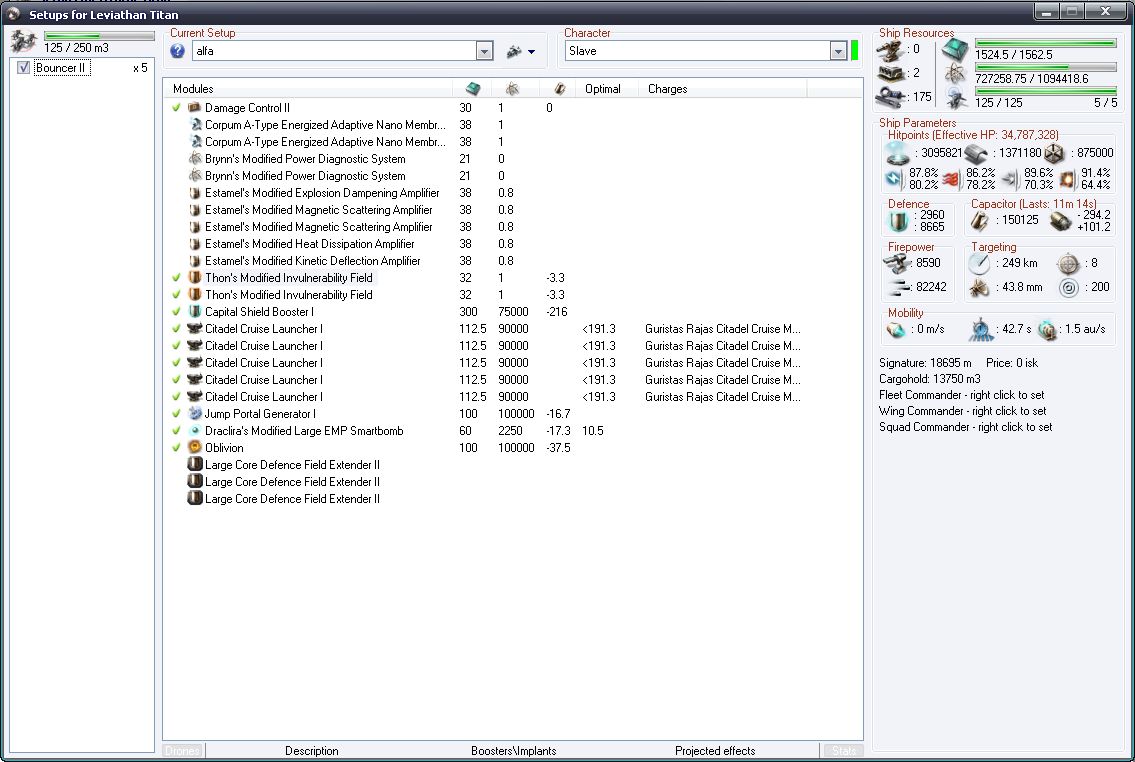Click the missile volley icon showing 82242
This screenshot has width=1135, height=762.
(x=898, y=287)
